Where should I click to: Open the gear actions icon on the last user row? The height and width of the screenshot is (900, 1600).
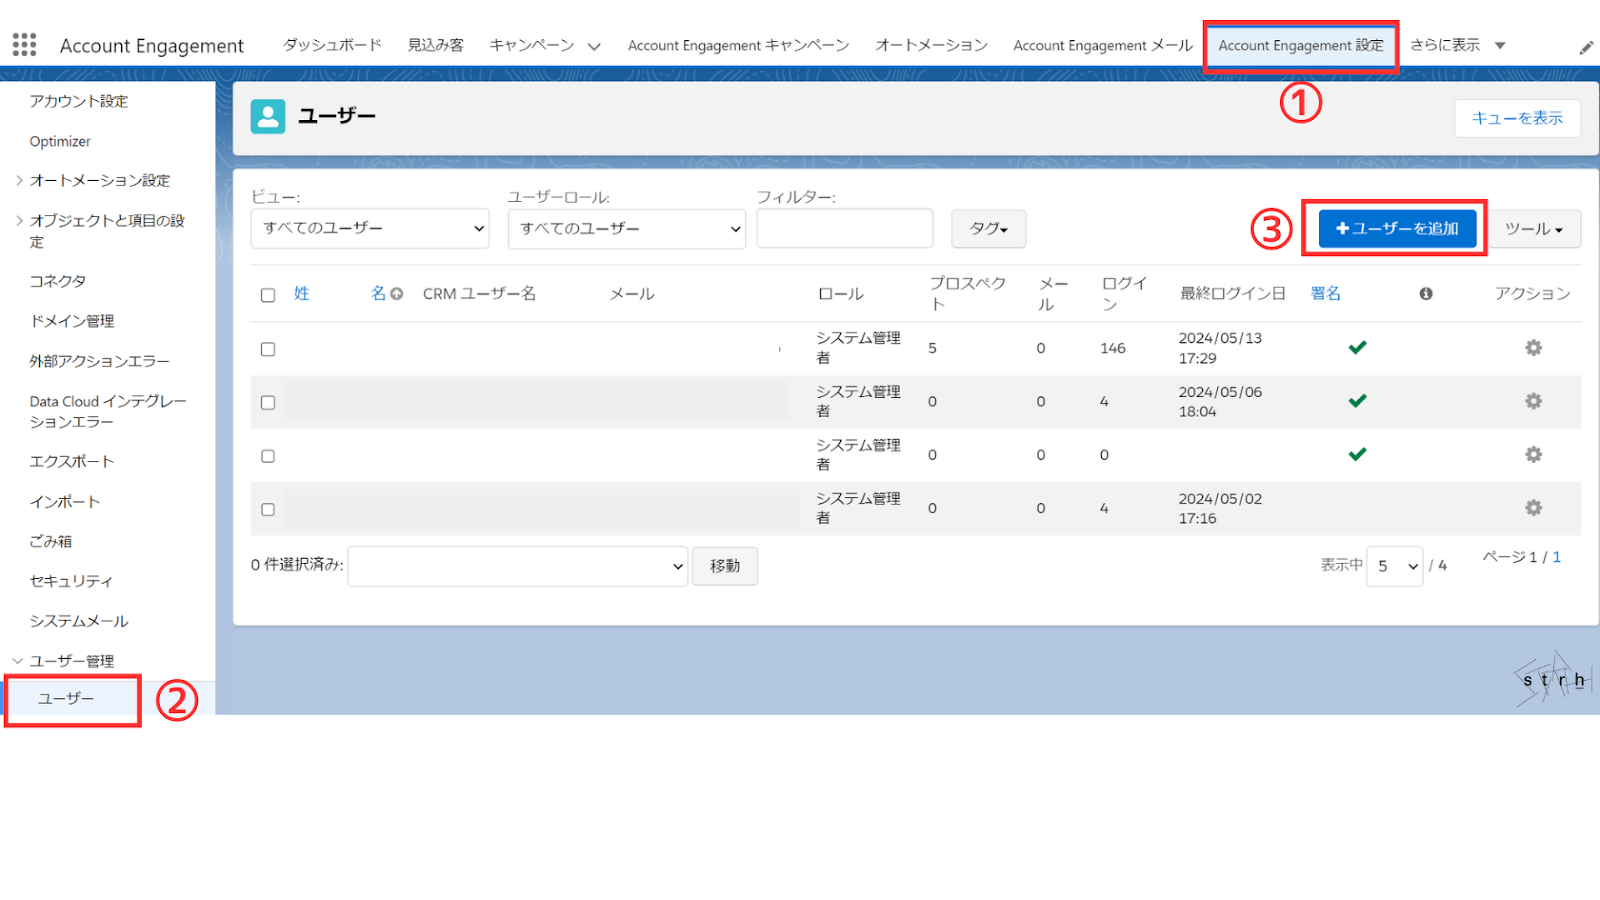click(1533, 508)
